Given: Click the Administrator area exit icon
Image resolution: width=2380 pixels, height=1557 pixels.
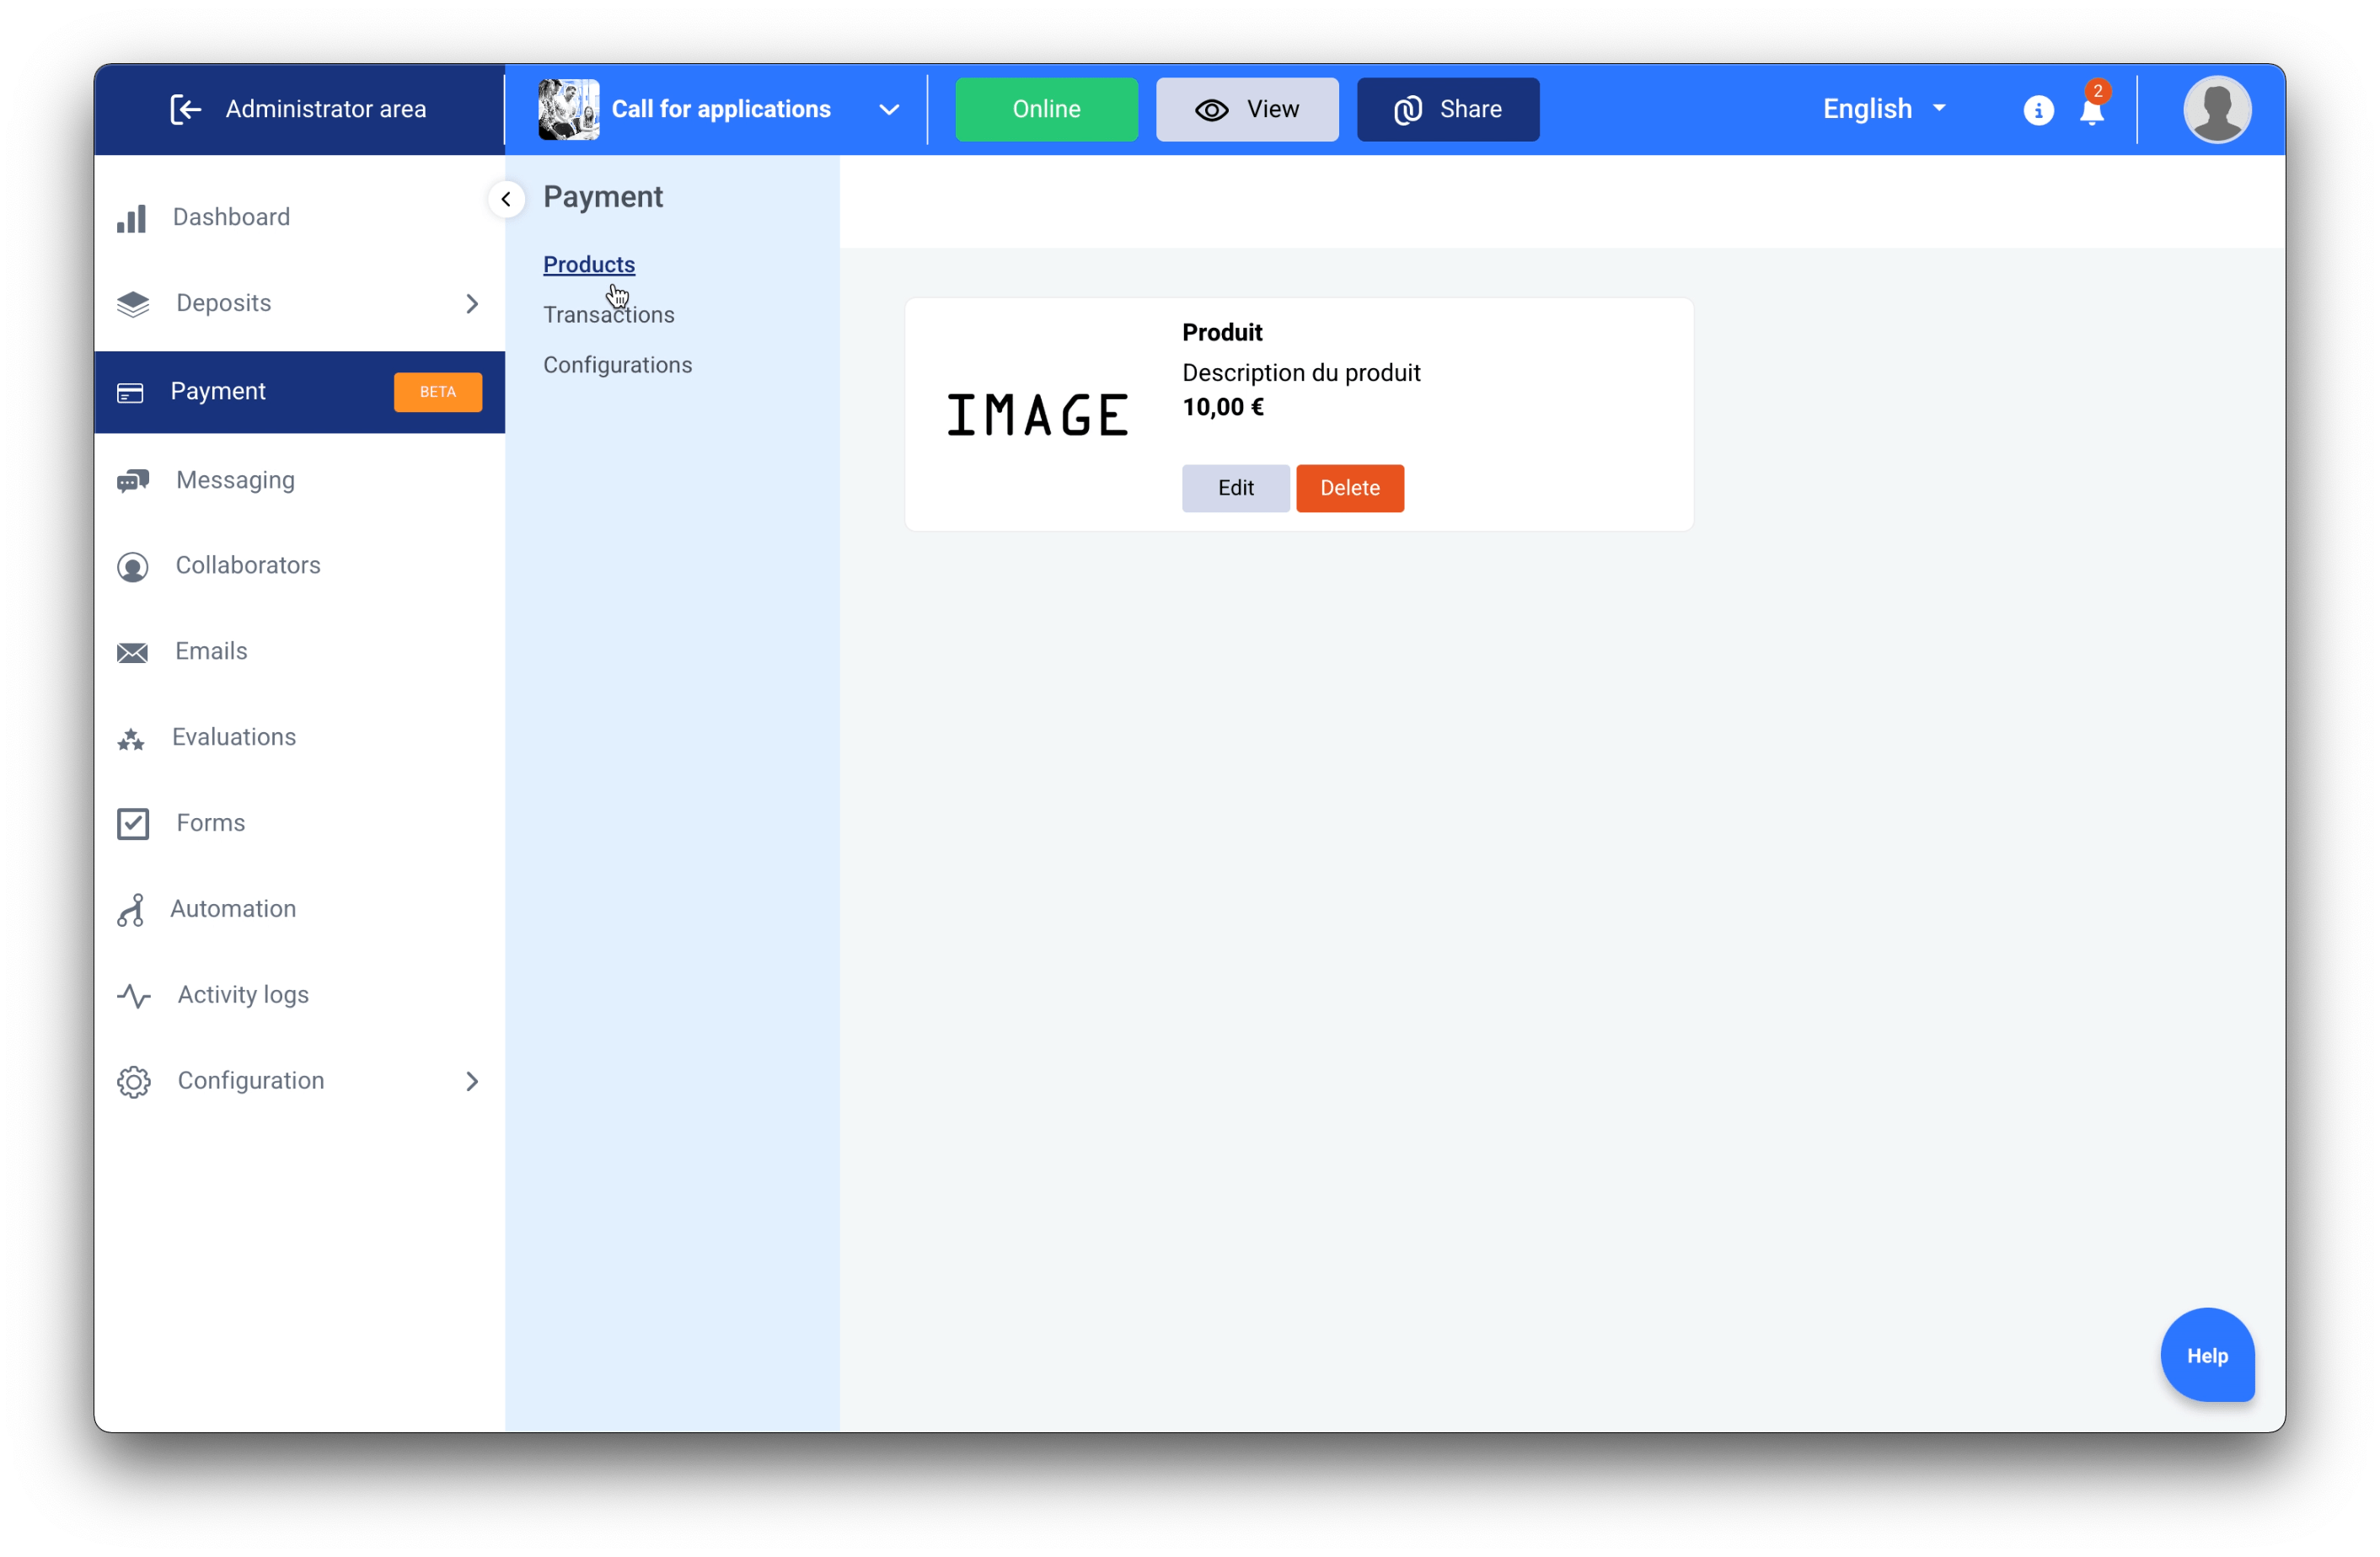Looking at the screenshot, I should (186, 109).
